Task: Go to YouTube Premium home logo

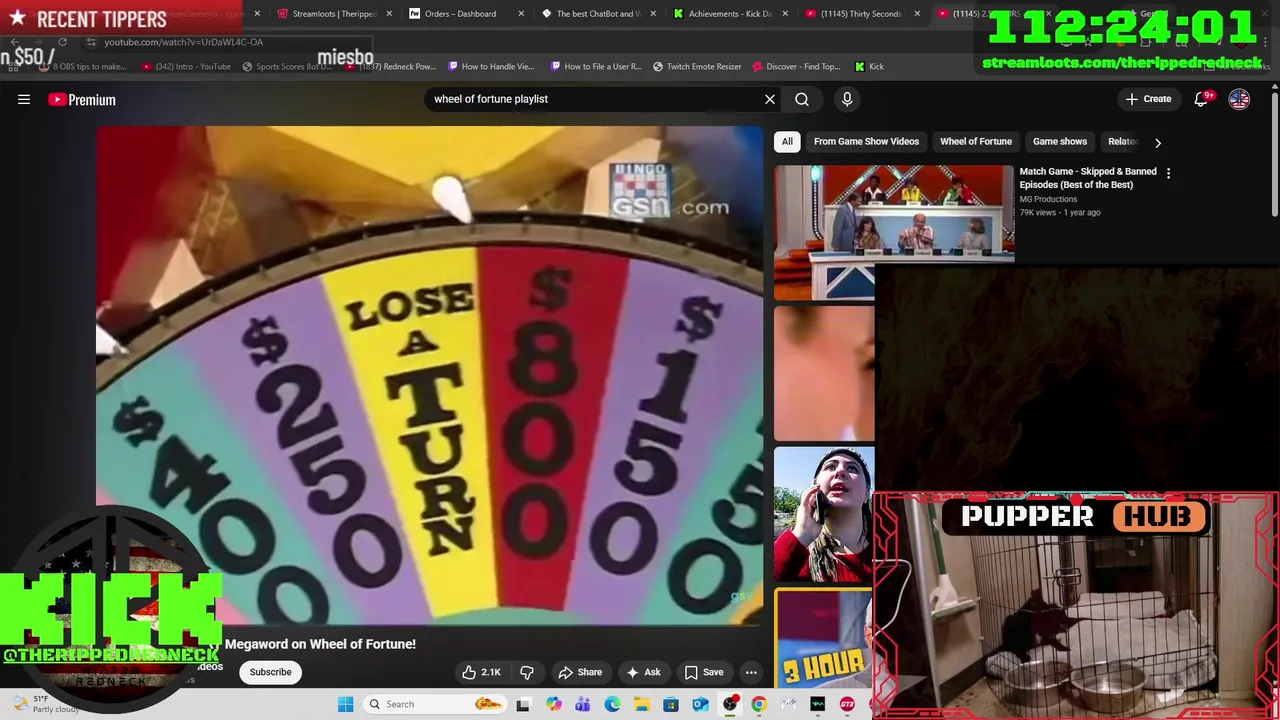Action: coord(82,99)
